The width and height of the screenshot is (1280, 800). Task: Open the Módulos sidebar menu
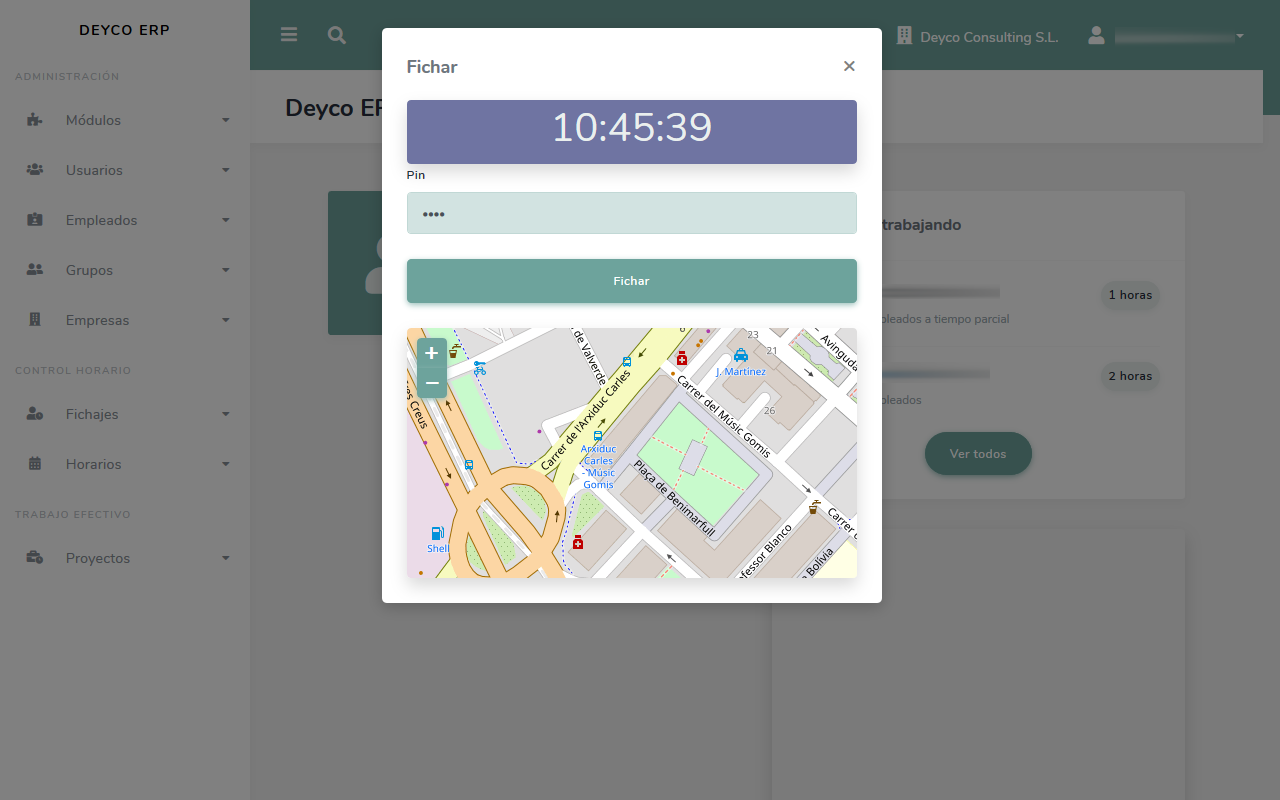(125, 120)
